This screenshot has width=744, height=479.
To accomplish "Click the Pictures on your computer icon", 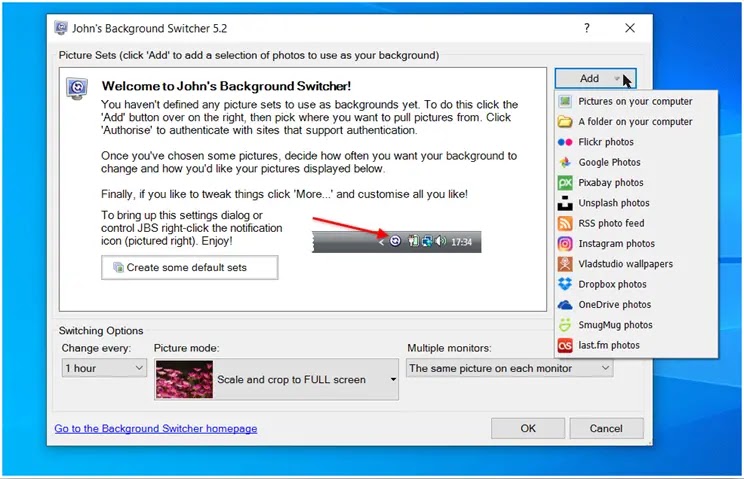I will pos(565,101).
